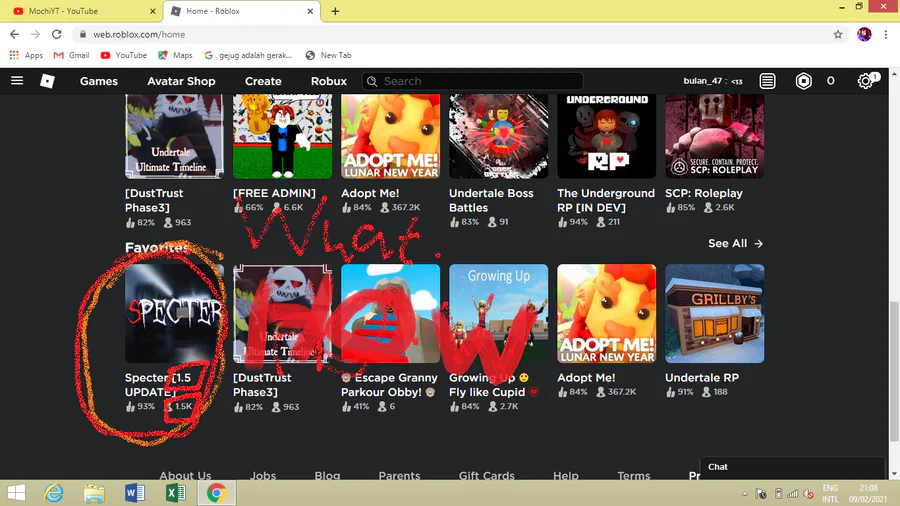Open Excel from the taskbar
The height and width of the screenshot is (506, 900).
(x=176, y=493)
